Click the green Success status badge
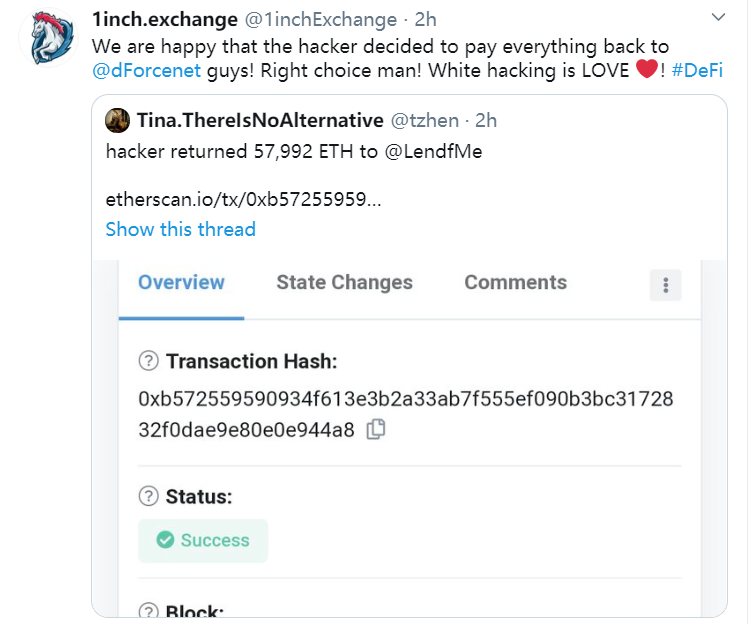This screenshot has width=754, height=624. coord(203,540)
